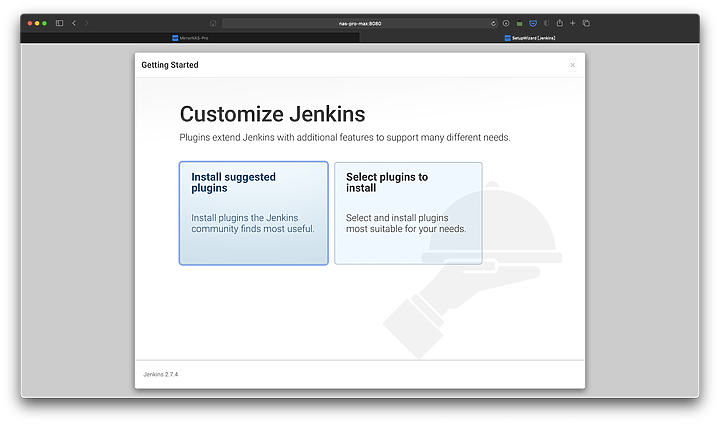Click the 'Plugins extend Jenkins' description text
Viewport: 720px width, 425px height.
(x=345, y=138)
